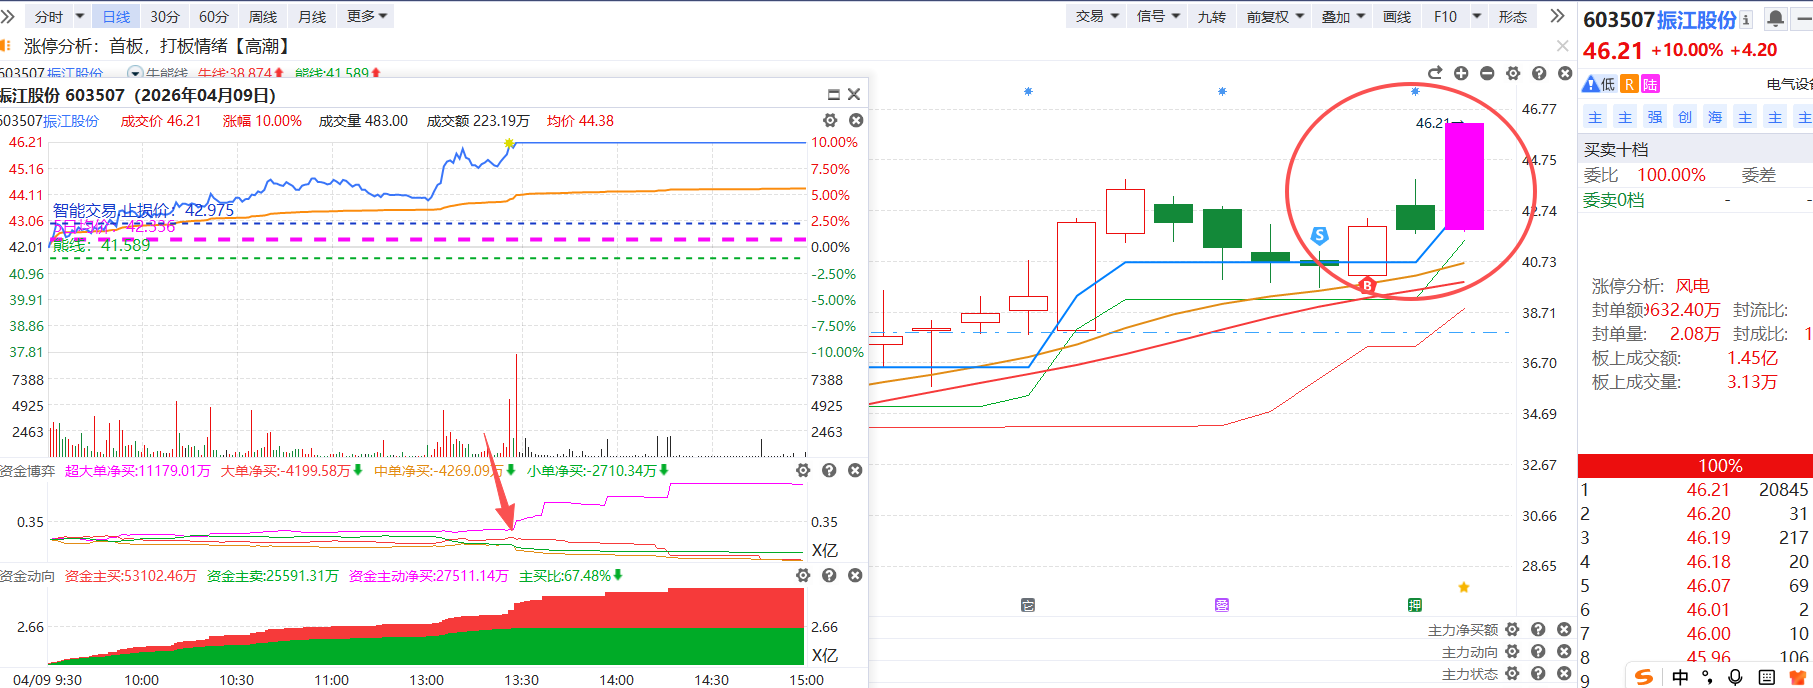Screen dimensions: 1813x688
Task: Click the orange star marker on chart
Action: (x=1464, y=587)
